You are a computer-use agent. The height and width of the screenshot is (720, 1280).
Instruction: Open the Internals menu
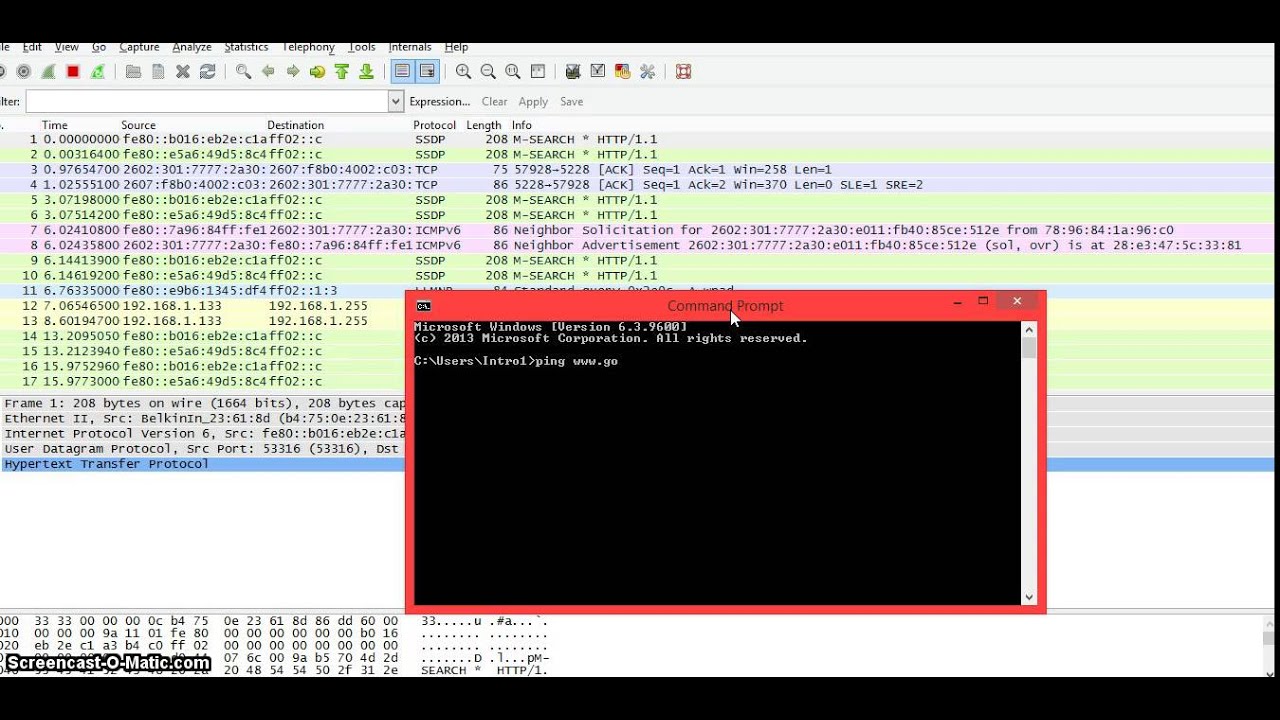(x=410, y=47)
